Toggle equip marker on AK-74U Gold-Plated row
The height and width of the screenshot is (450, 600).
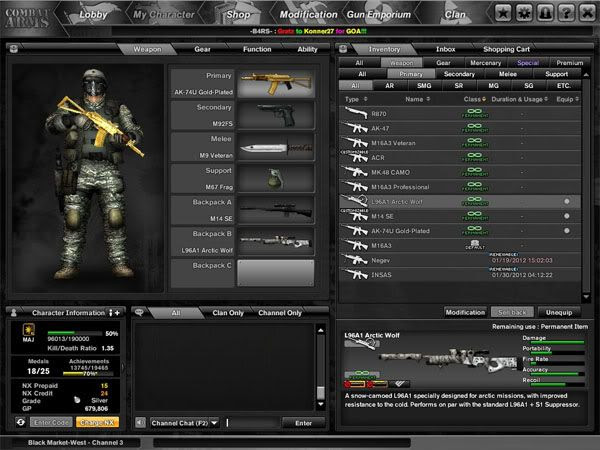point(566,230)
